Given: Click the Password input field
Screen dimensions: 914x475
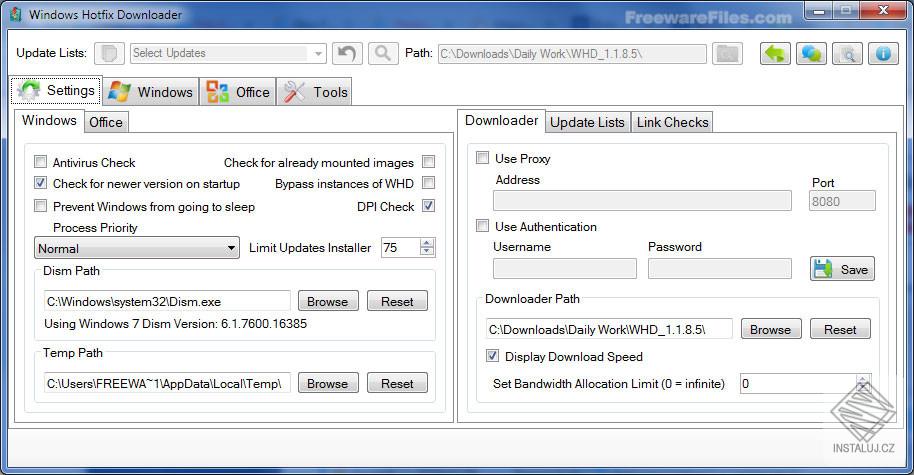Looking at the screenshot, I should point(719,269).
